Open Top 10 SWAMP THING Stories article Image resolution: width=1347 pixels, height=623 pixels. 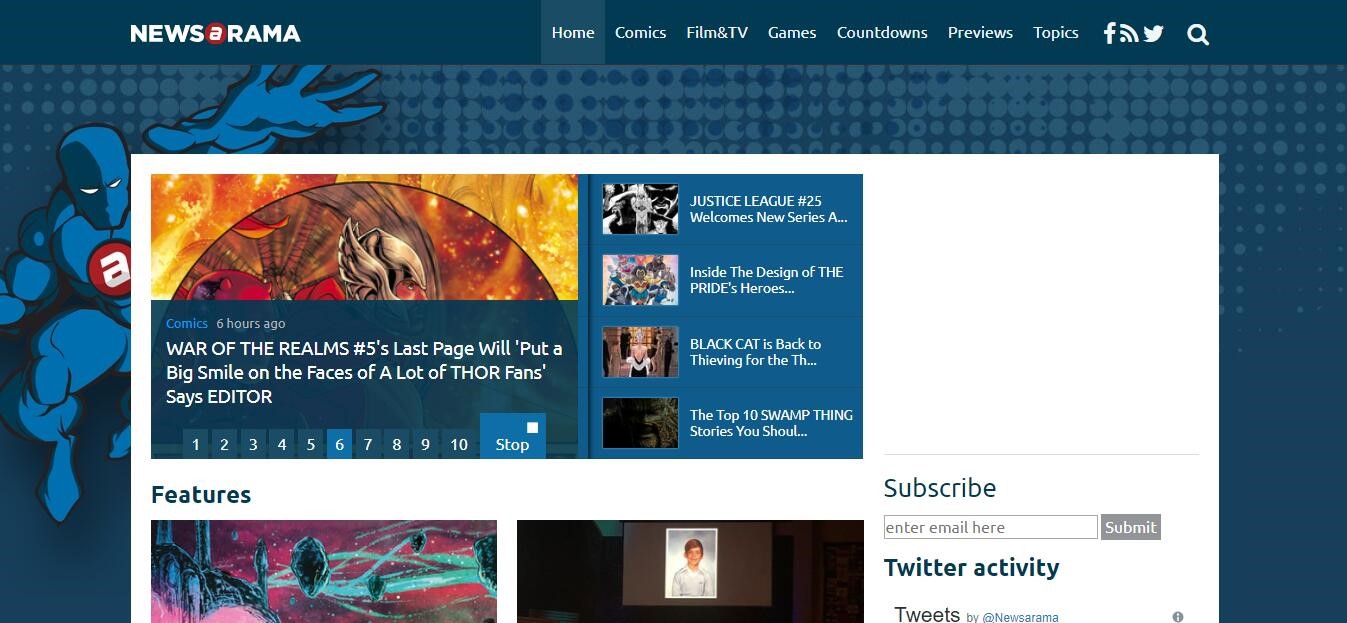point(771,423)
